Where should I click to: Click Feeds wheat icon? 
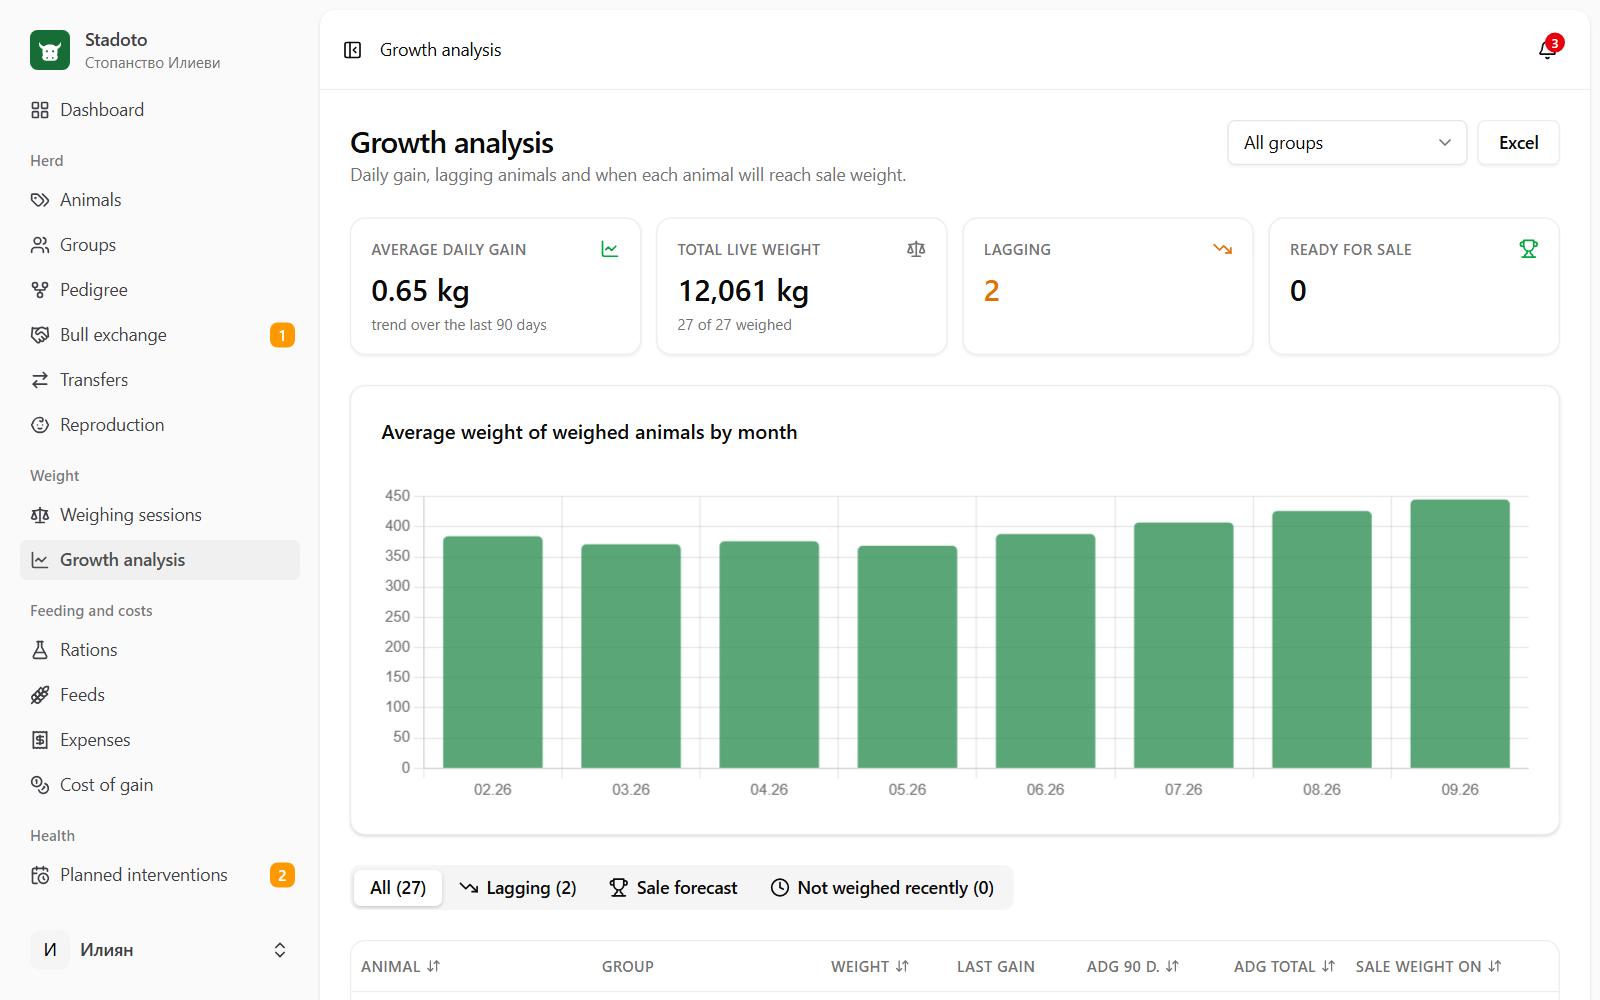(40, 695)
